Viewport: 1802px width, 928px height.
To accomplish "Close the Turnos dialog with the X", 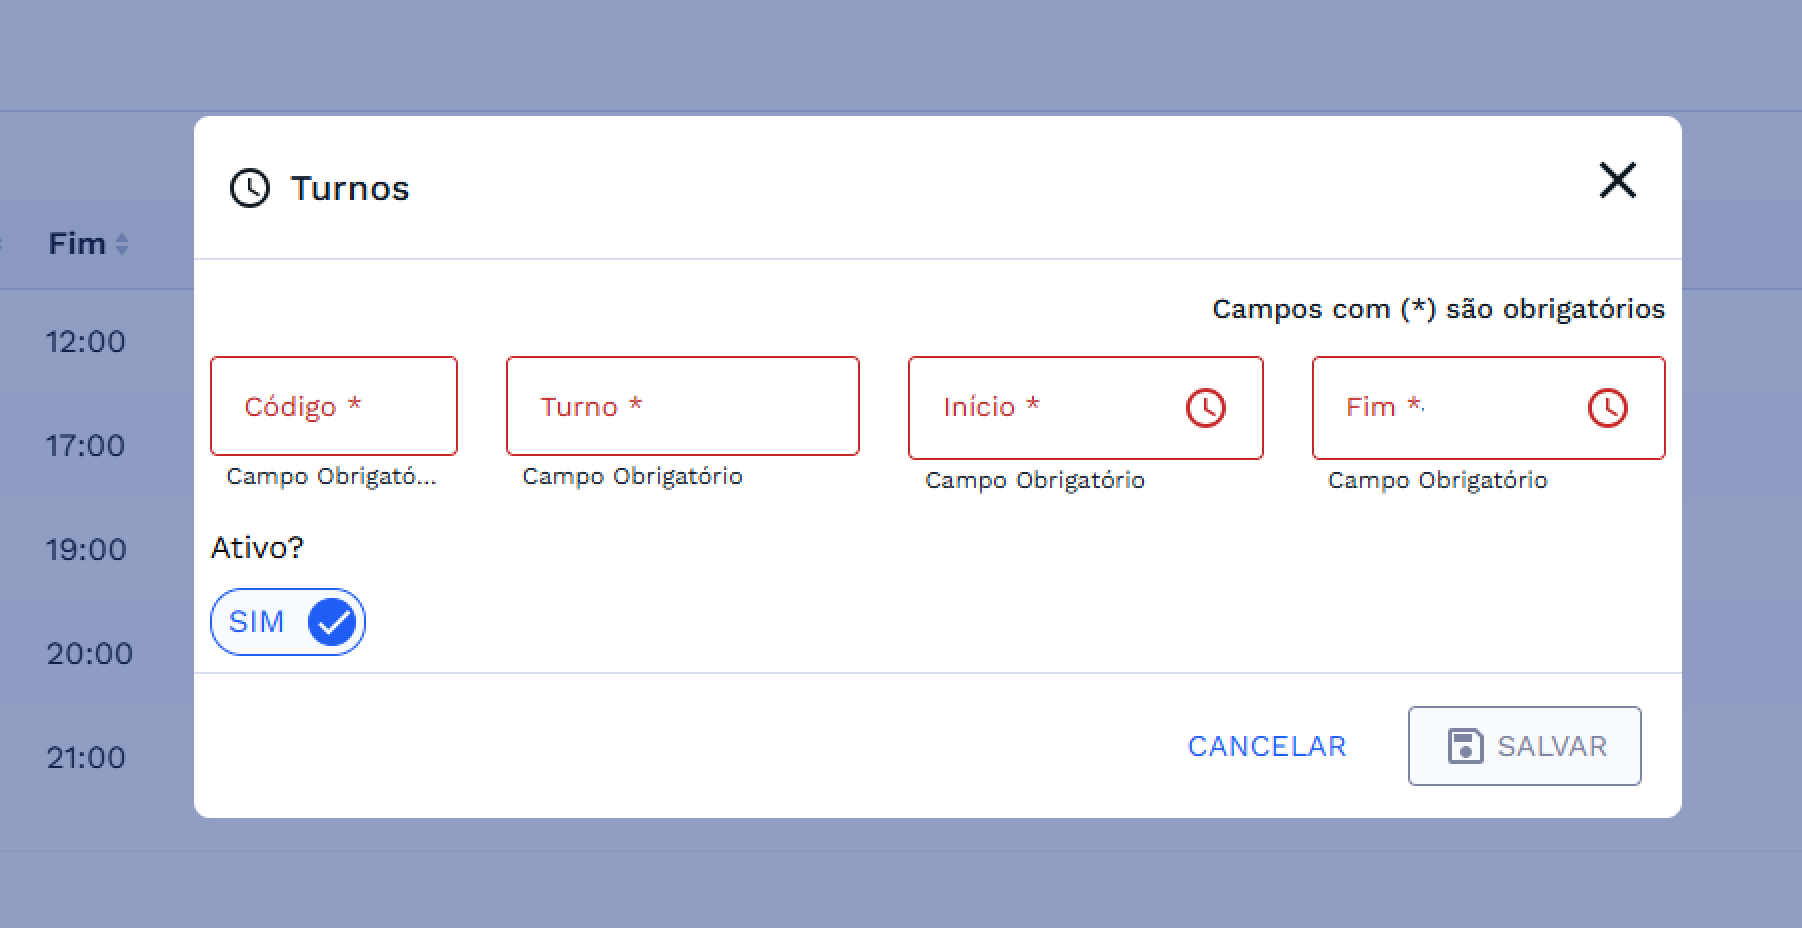I will 1617,181.
